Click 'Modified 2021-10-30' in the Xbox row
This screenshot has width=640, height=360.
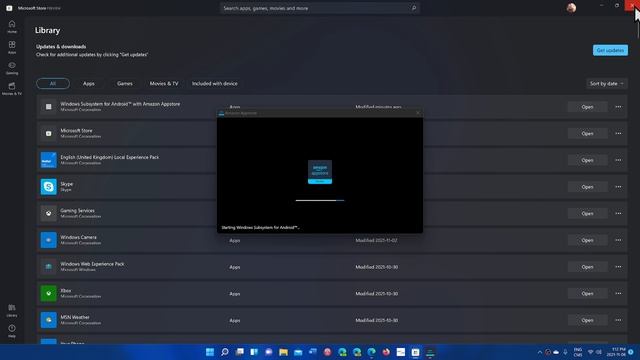tap(376, 293)
